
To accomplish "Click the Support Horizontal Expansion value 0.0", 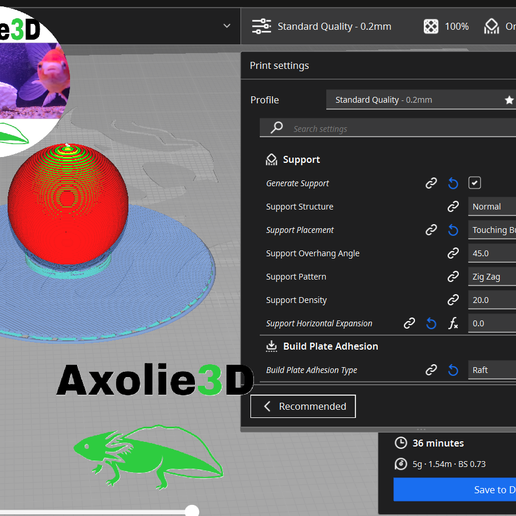I will point(492,323).
